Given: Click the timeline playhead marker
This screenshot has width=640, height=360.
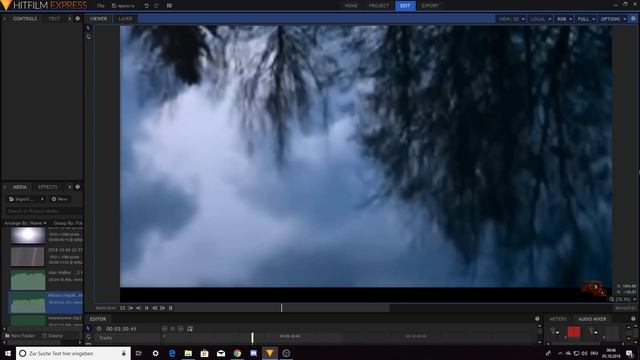Looking at the screenshot, I should (252, 338).
